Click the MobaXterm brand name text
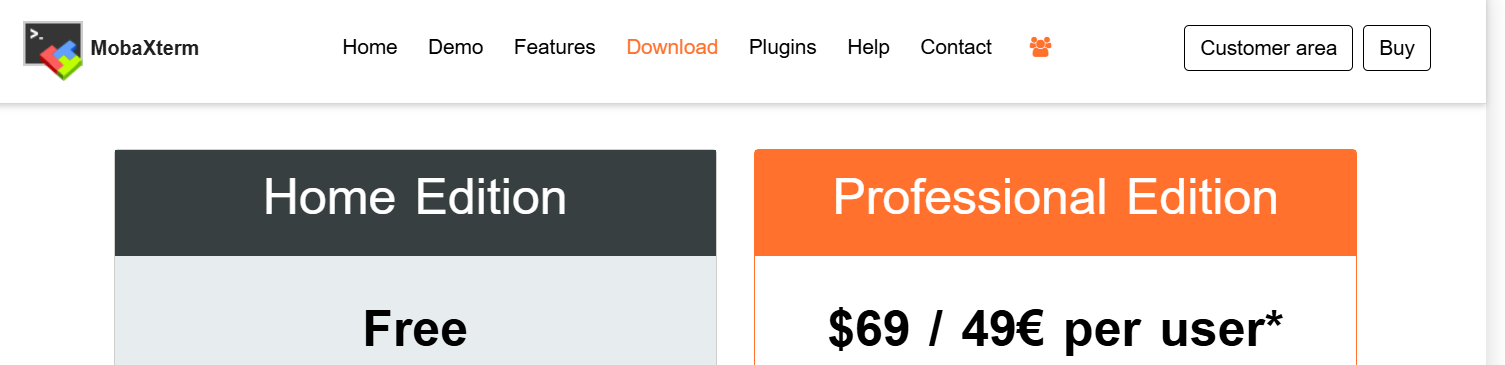Image resolution: width=1505 pixels, height=365 pixels. 144,48
